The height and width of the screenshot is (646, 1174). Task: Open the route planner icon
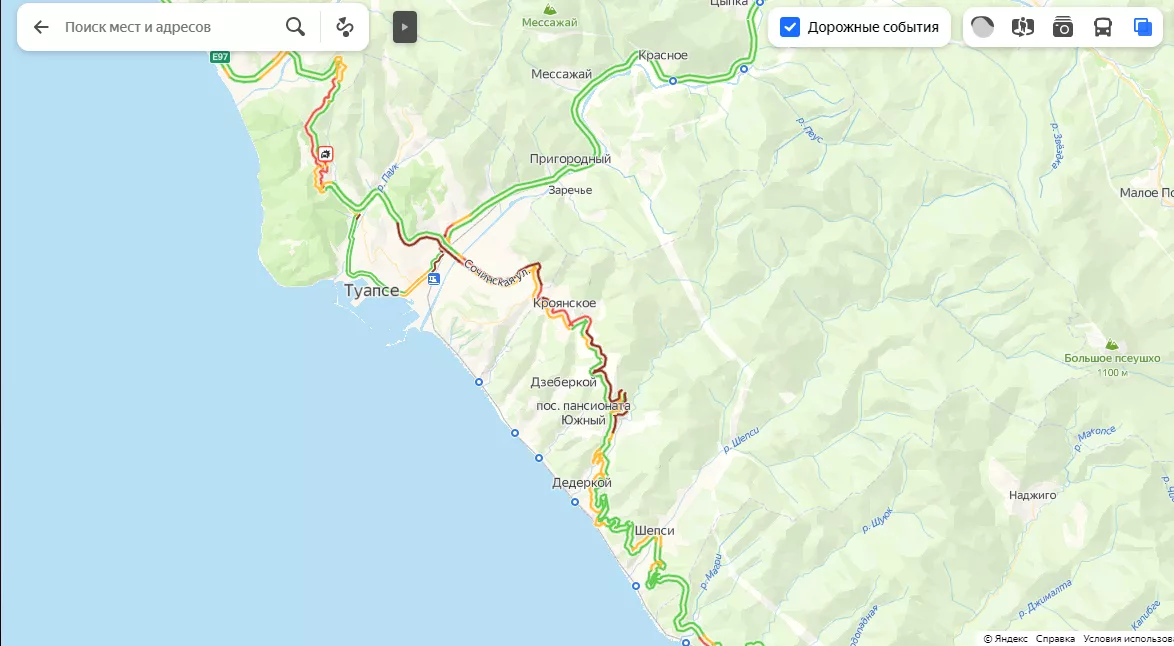344,27
